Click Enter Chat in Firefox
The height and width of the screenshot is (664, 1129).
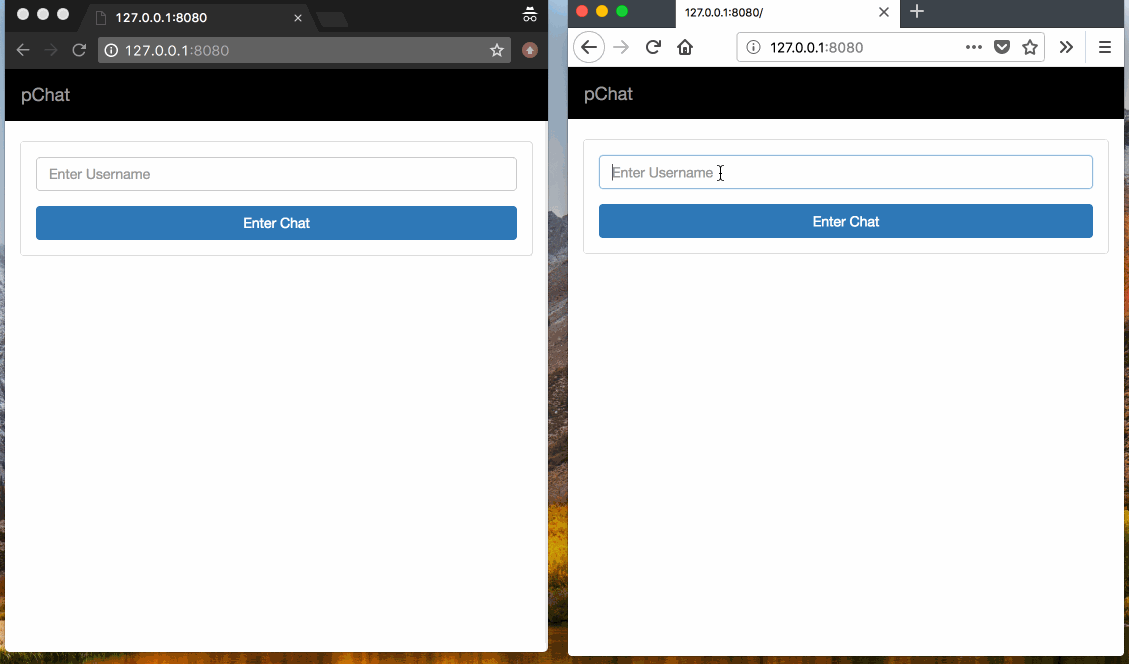pyautogui.click(x=845, y=220)
